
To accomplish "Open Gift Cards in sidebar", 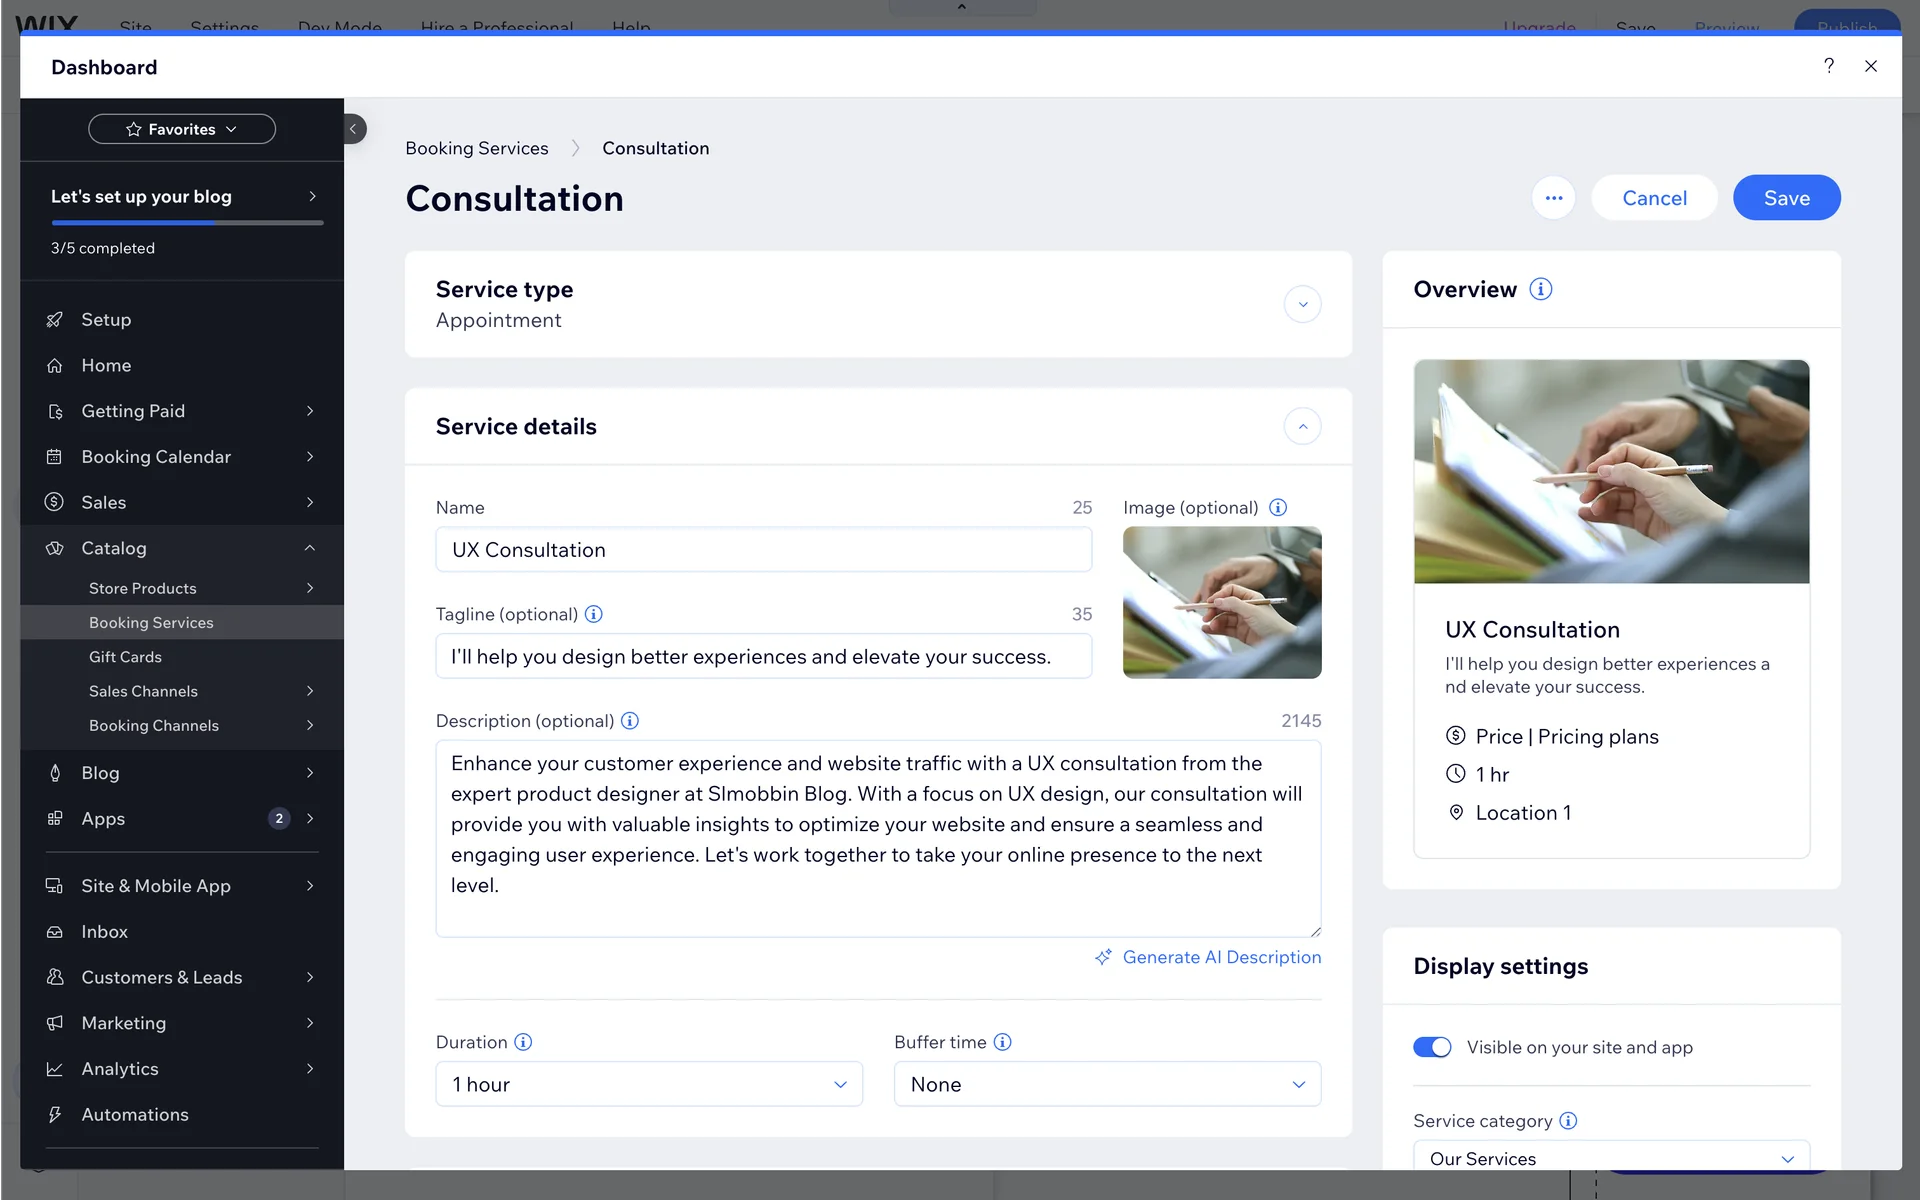I will click(x=125, y=657).
